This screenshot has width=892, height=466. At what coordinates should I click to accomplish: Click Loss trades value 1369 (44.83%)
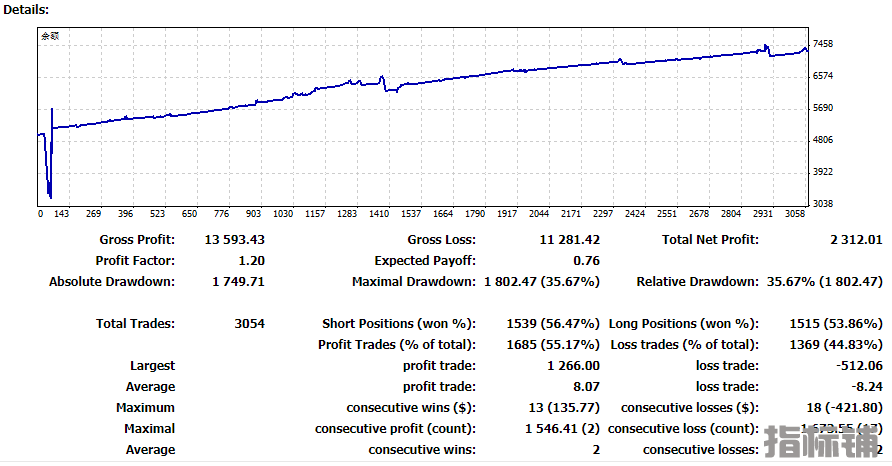pyautogui.click(x=836, y=345)
